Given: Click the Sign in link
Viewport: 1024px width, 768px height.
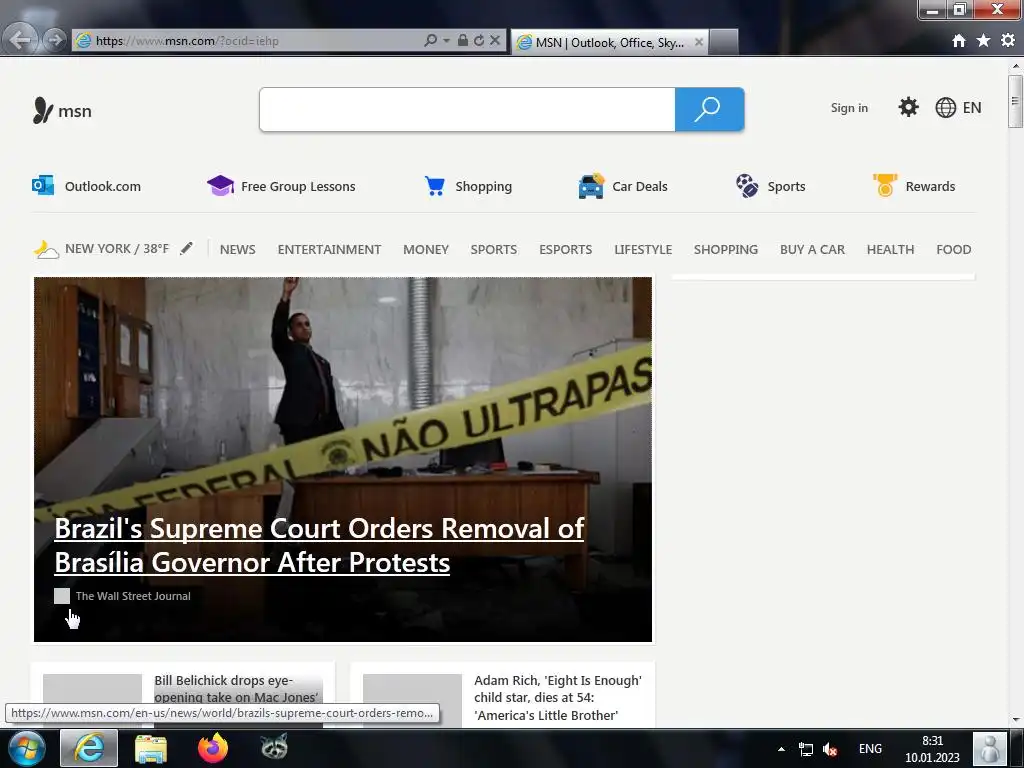Looking at the screenshot, I should click(849, 108).
